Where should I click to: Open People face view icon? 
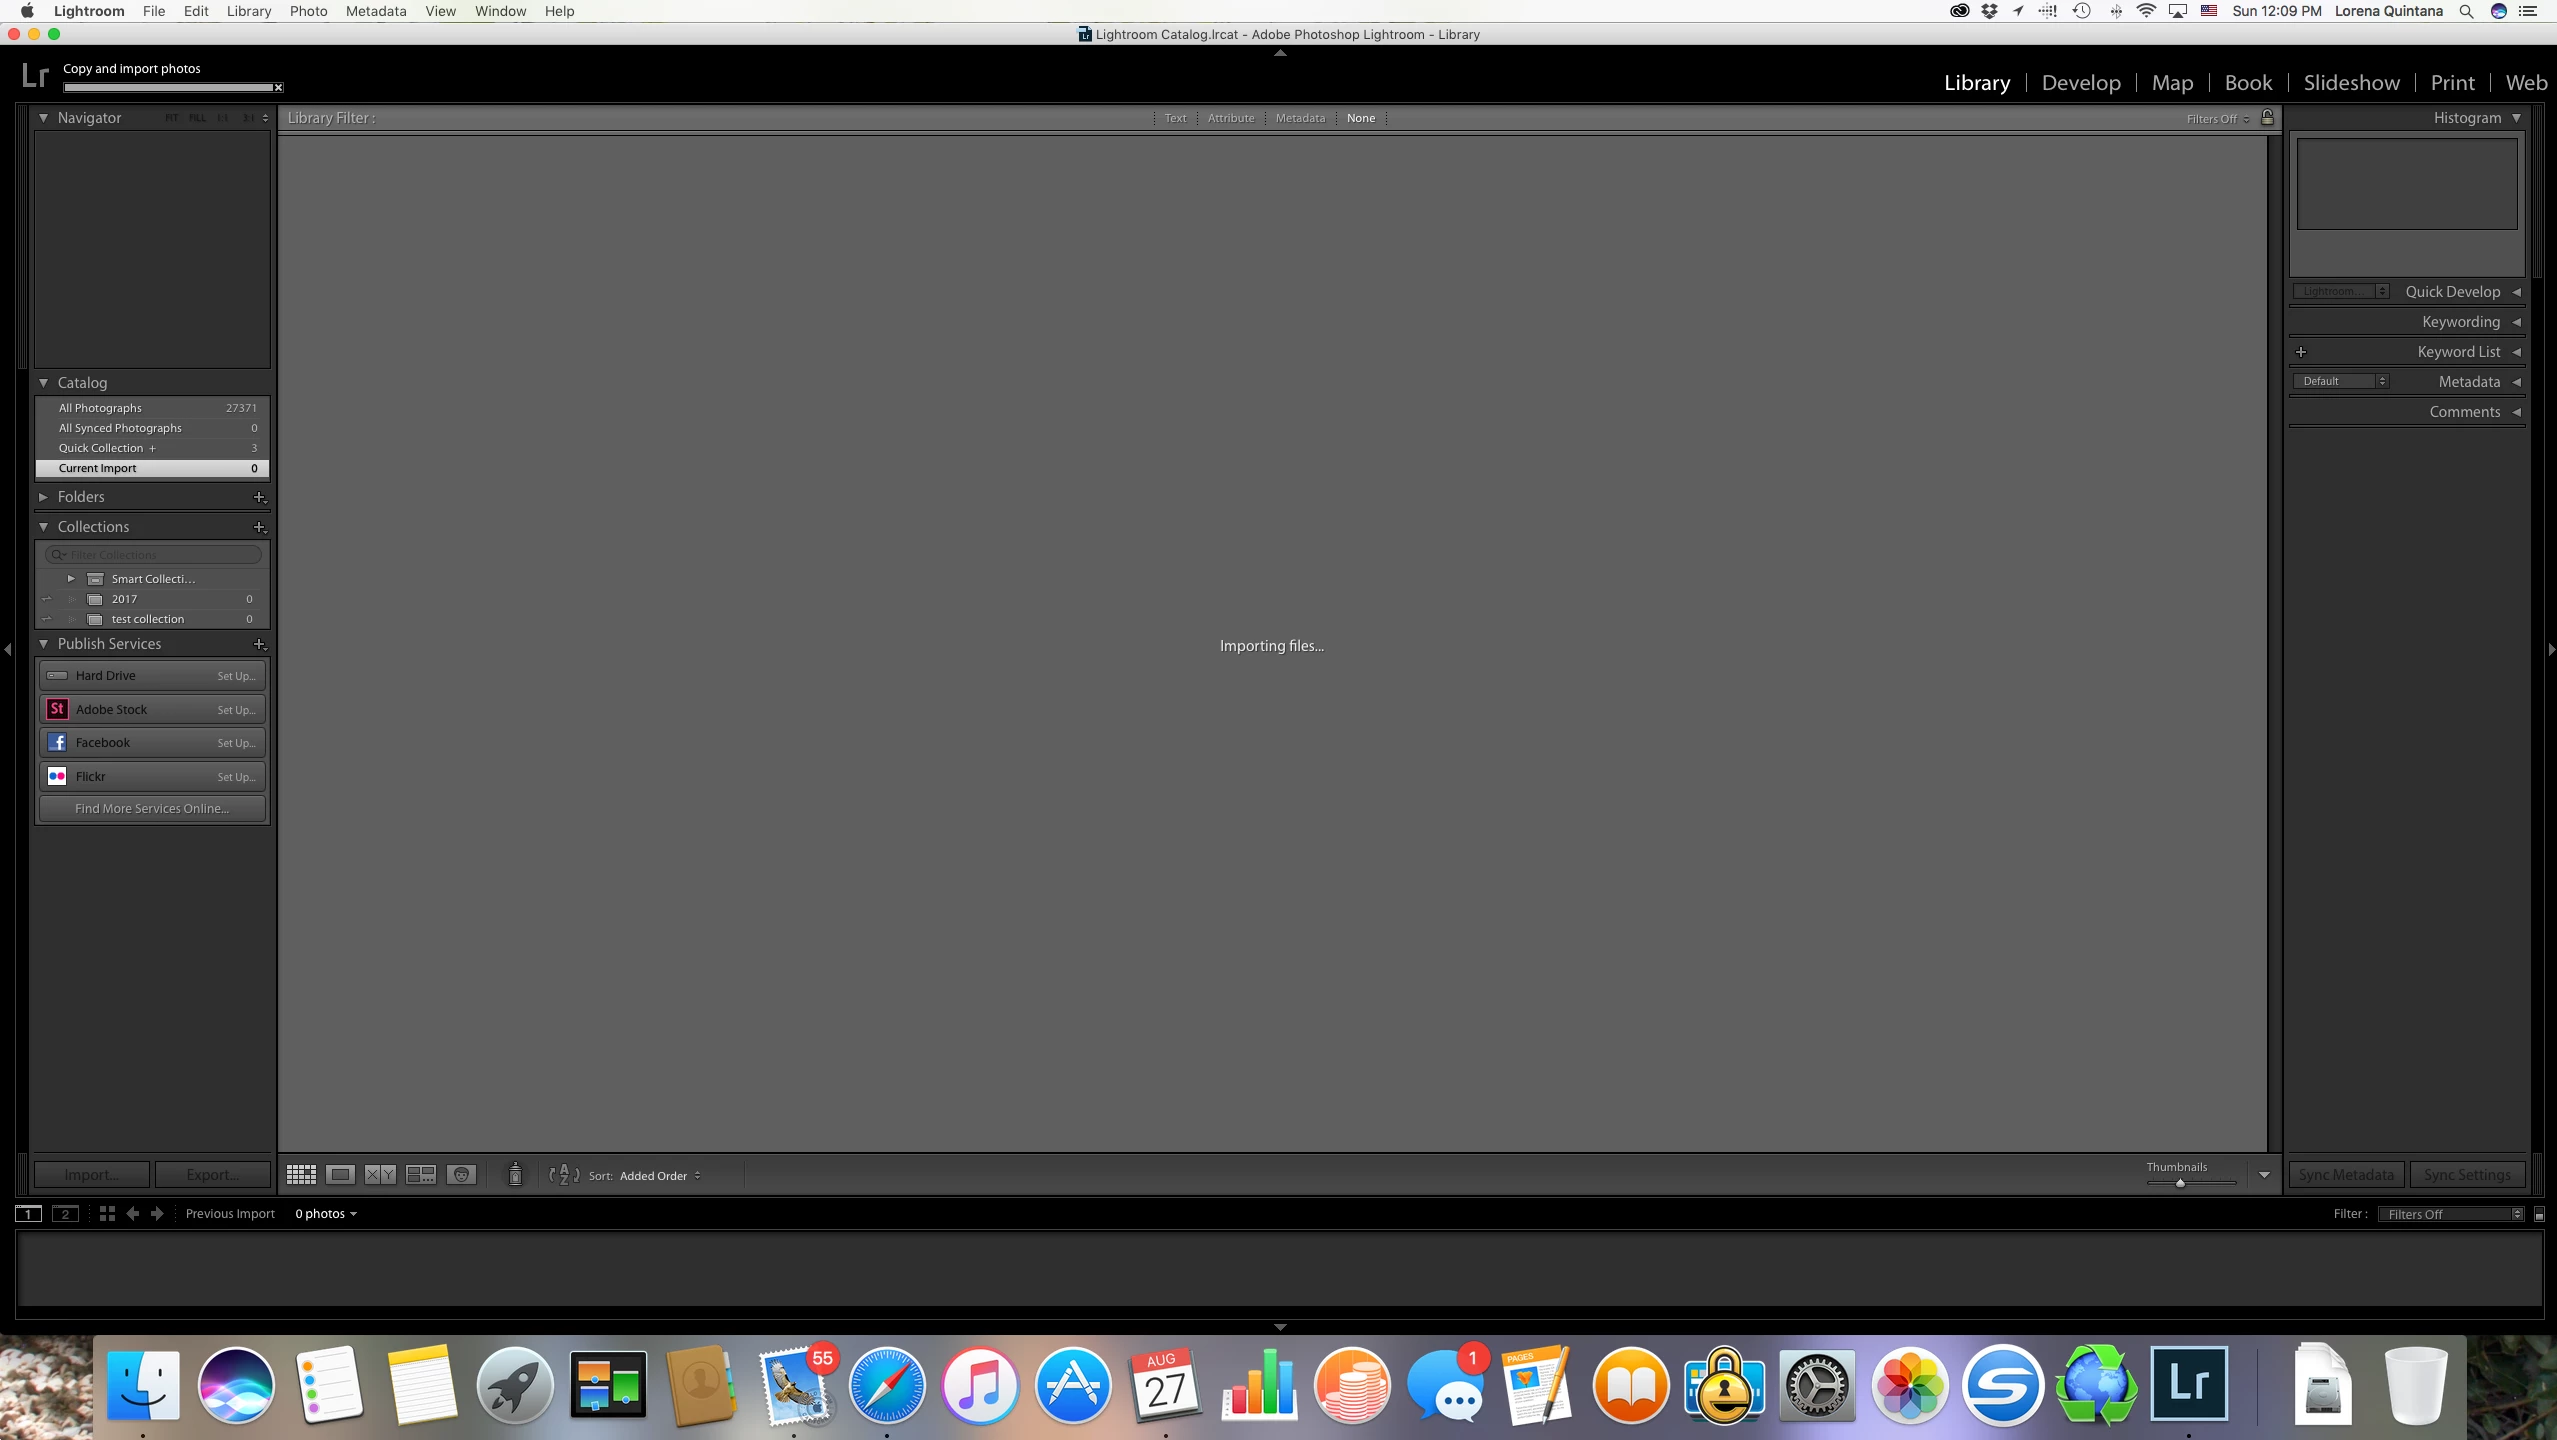461,1175
